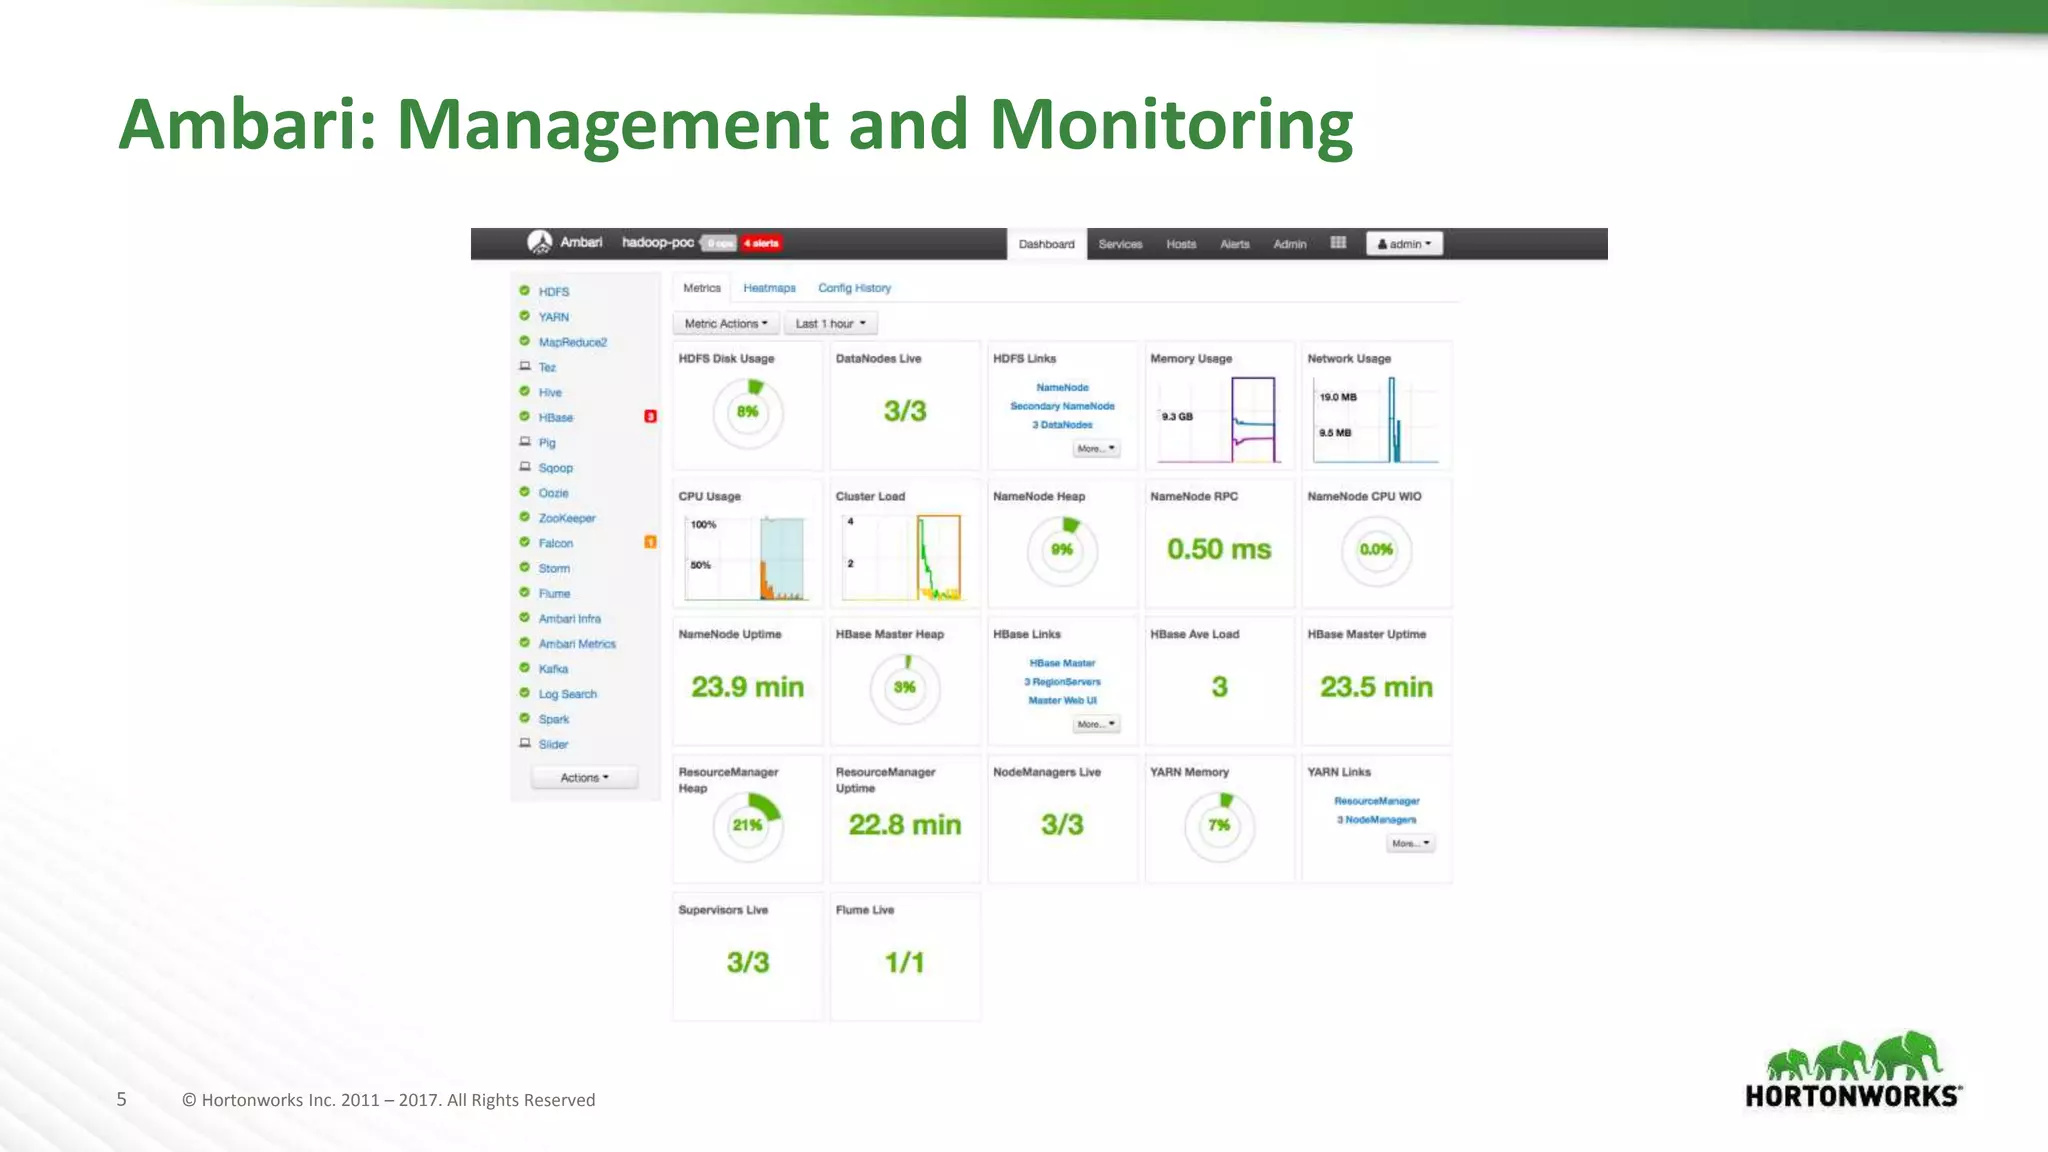Open the 3 NodeManagers link
The height and width of the screenshot is (1152, 2048).
(x=1376, y=820)
